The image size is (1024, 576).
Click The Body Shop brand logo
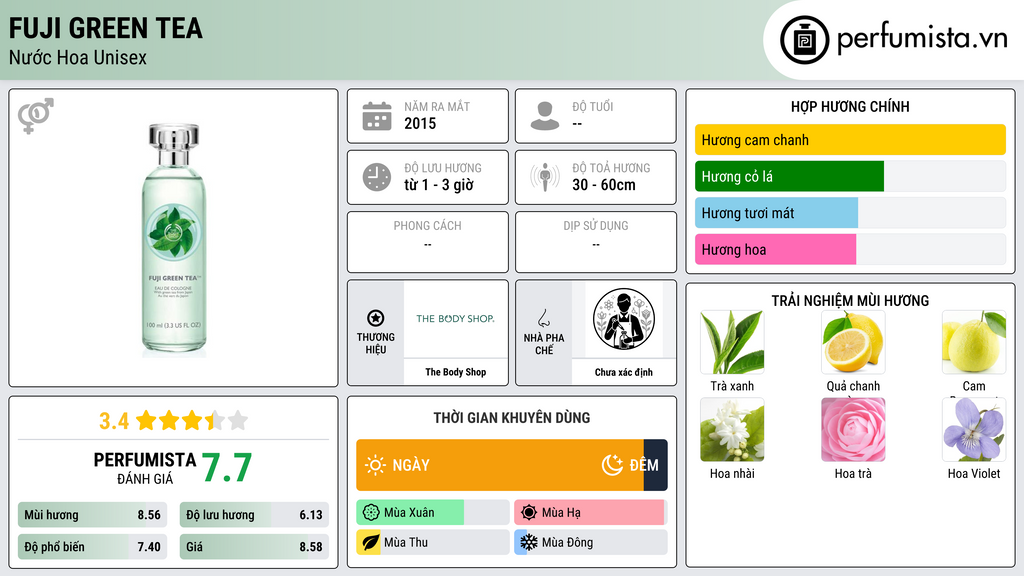[x=455, y=319]
